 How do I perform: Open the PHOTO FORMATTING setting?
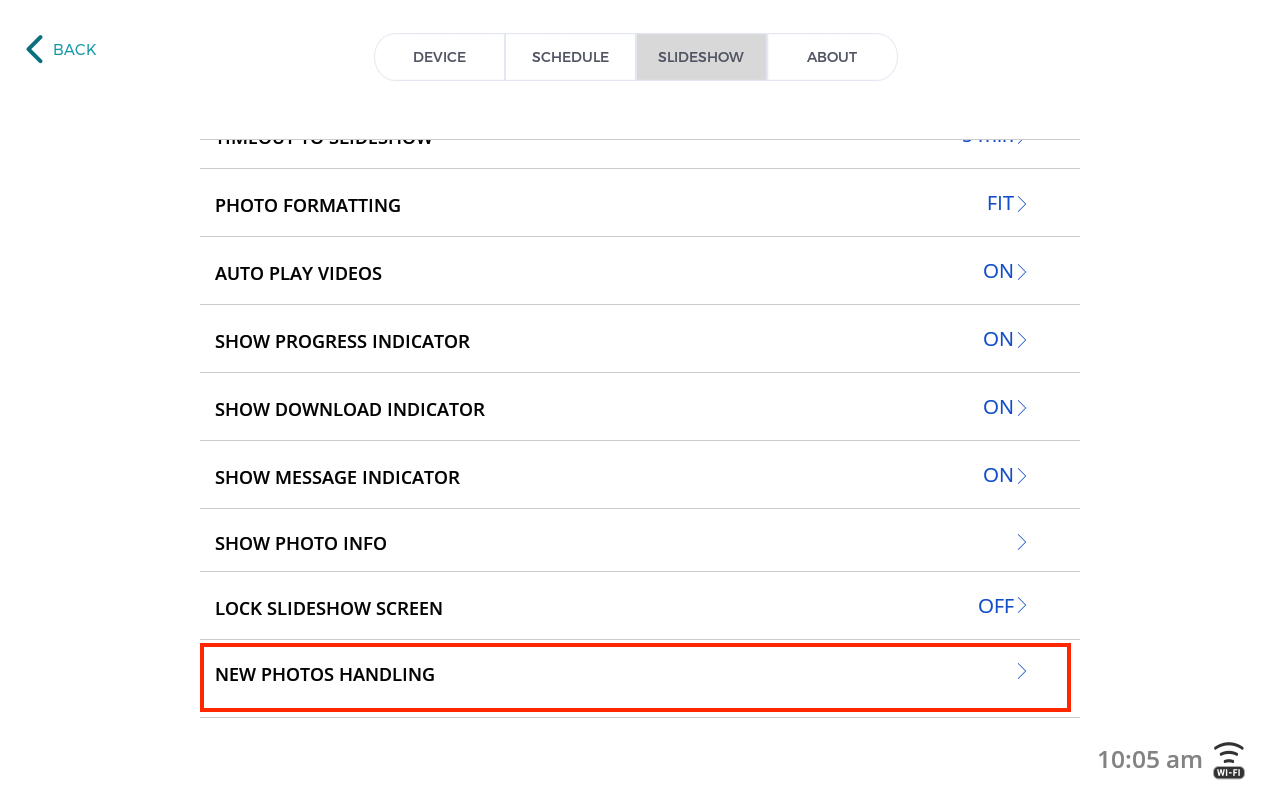(x=640, y=203)
